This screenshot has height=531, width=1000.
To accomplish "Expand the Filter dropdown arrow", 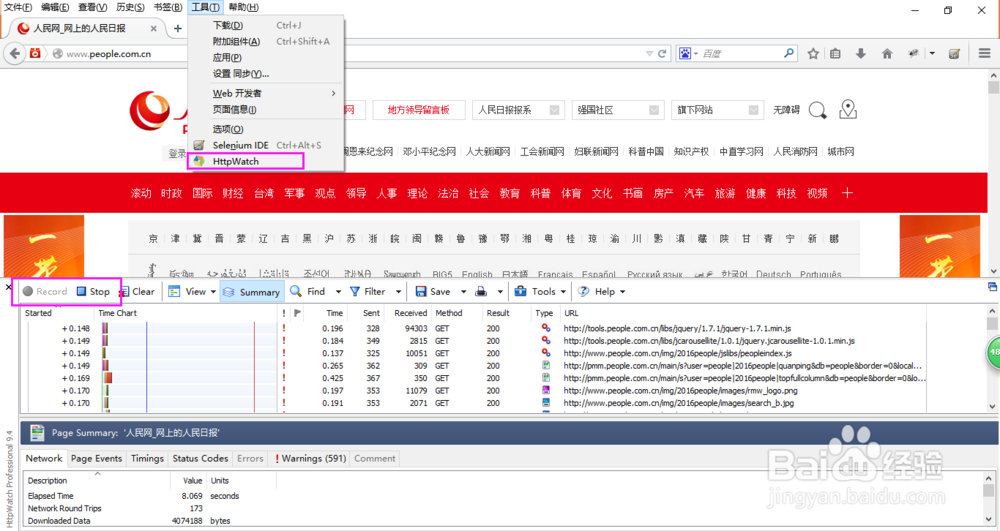I will [399, 291].
